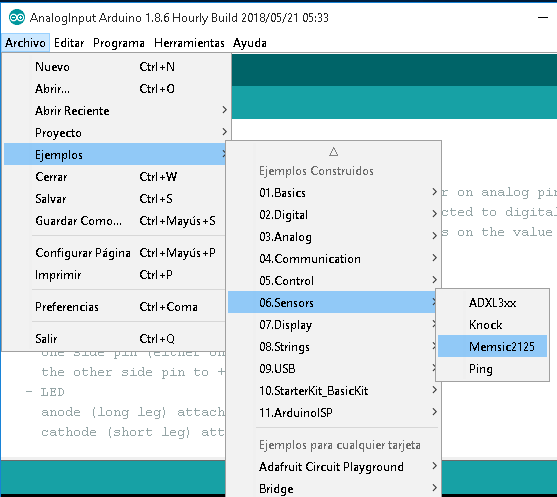Open the Ping sensor example
Screen dimensions: 557x497
[492, 369]
